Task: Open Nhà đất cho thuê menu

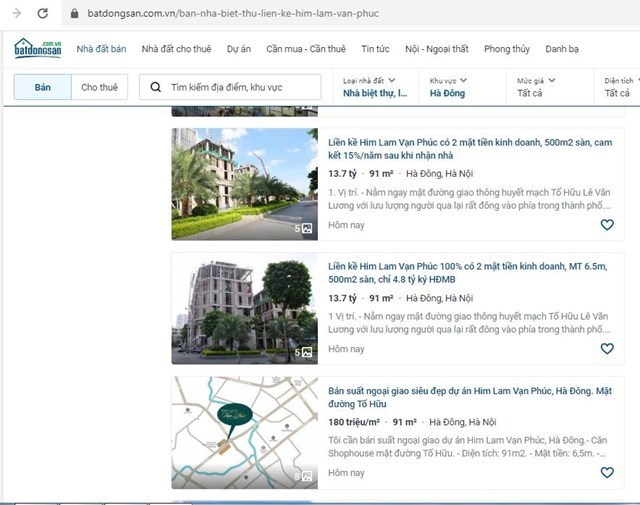Action: [176, 49]
